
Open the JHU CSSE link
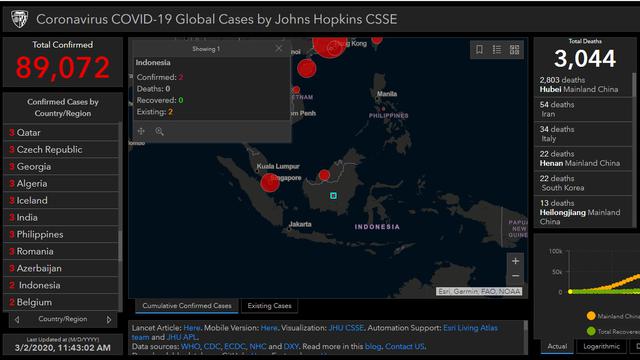pyautogui.click(x=346, y=328)
